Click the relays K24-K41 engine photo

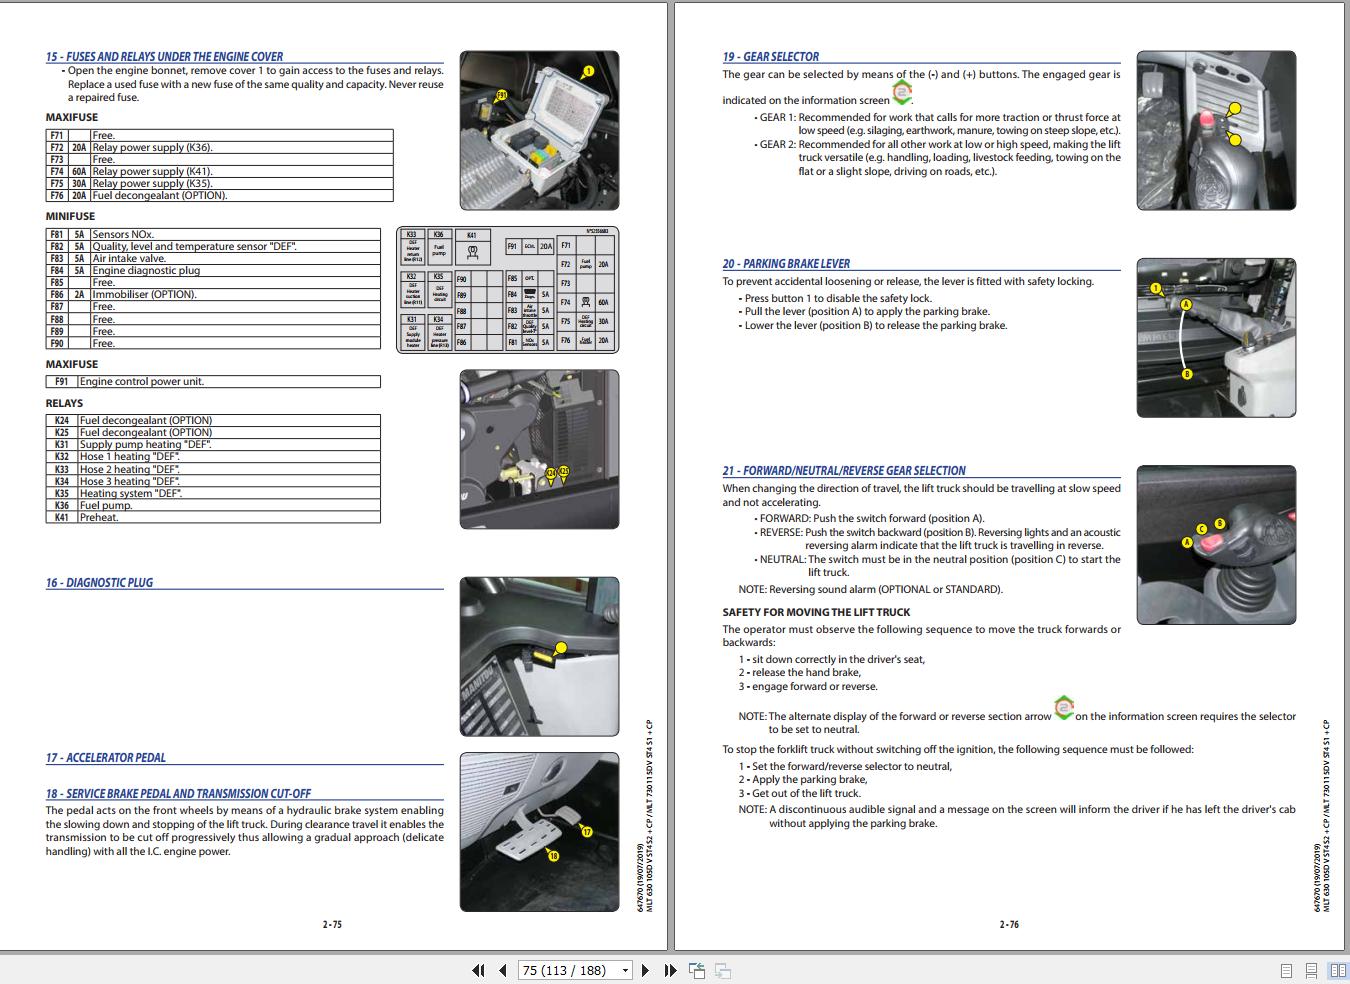click(x=540, y=447)
